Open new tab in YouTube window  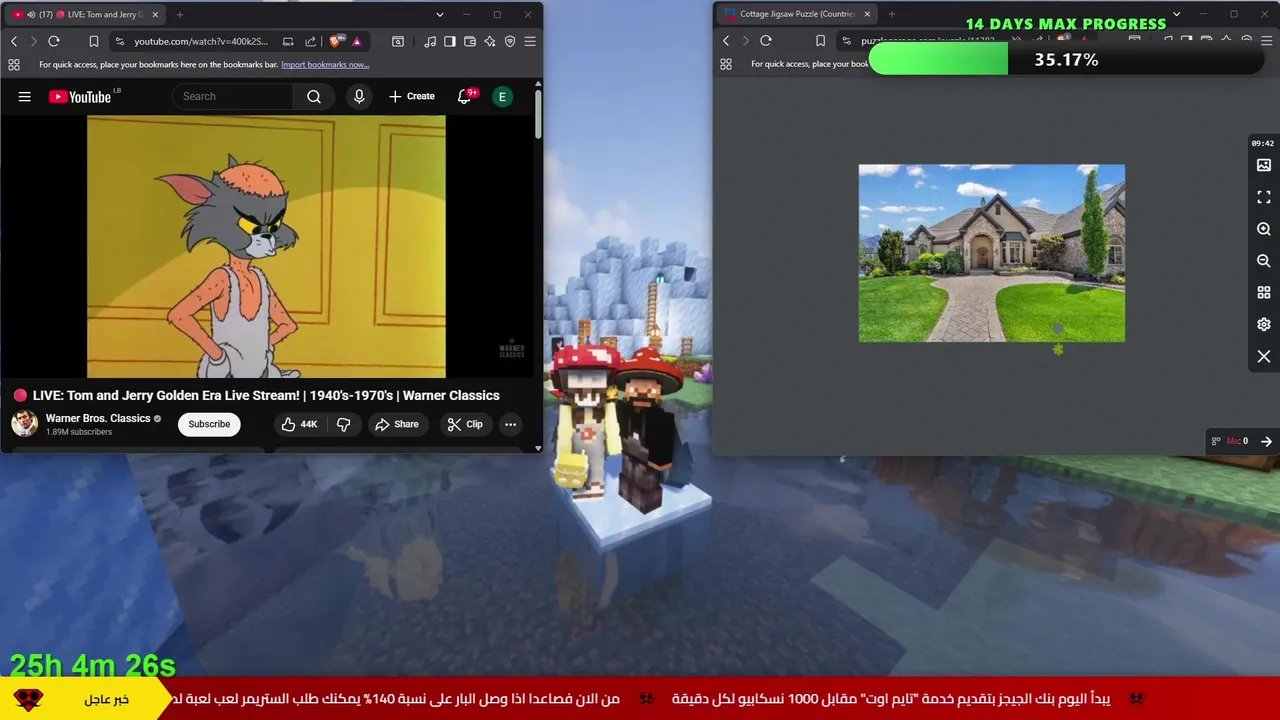(180, 14)
